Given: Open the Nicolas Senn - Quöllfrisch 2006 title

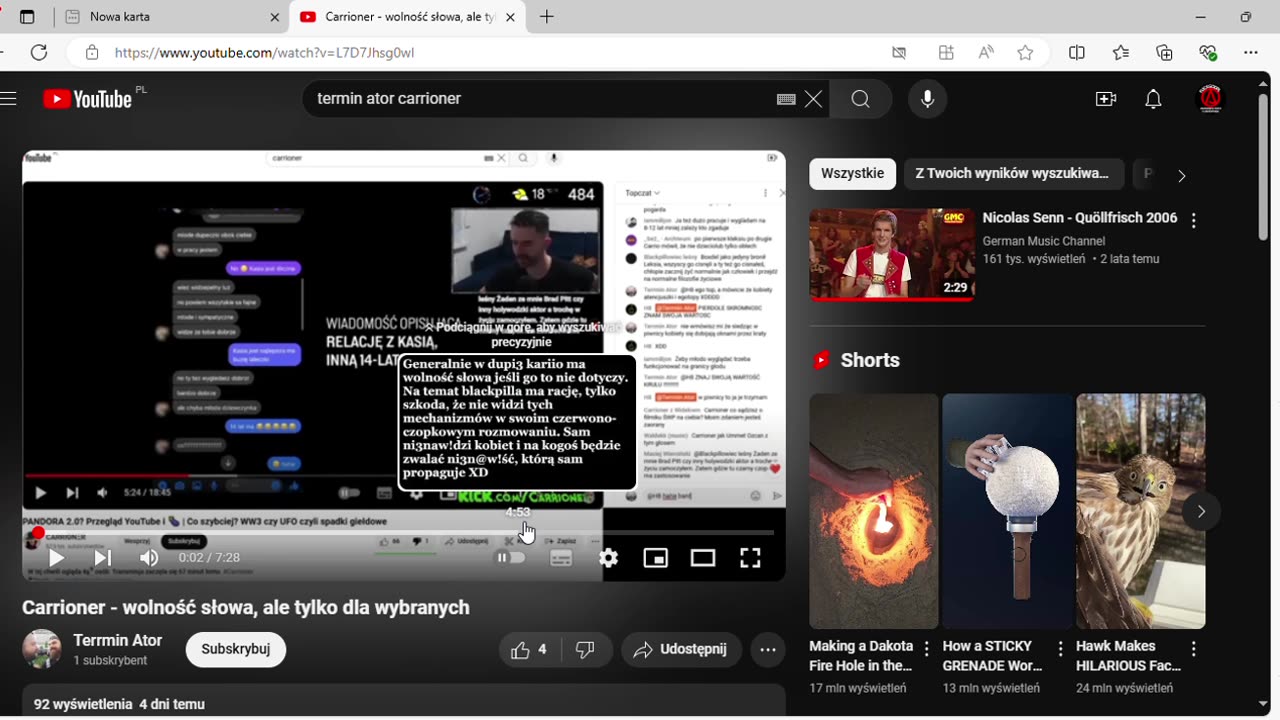Looking at the screenshot, I should click(x=1080, y=218).
